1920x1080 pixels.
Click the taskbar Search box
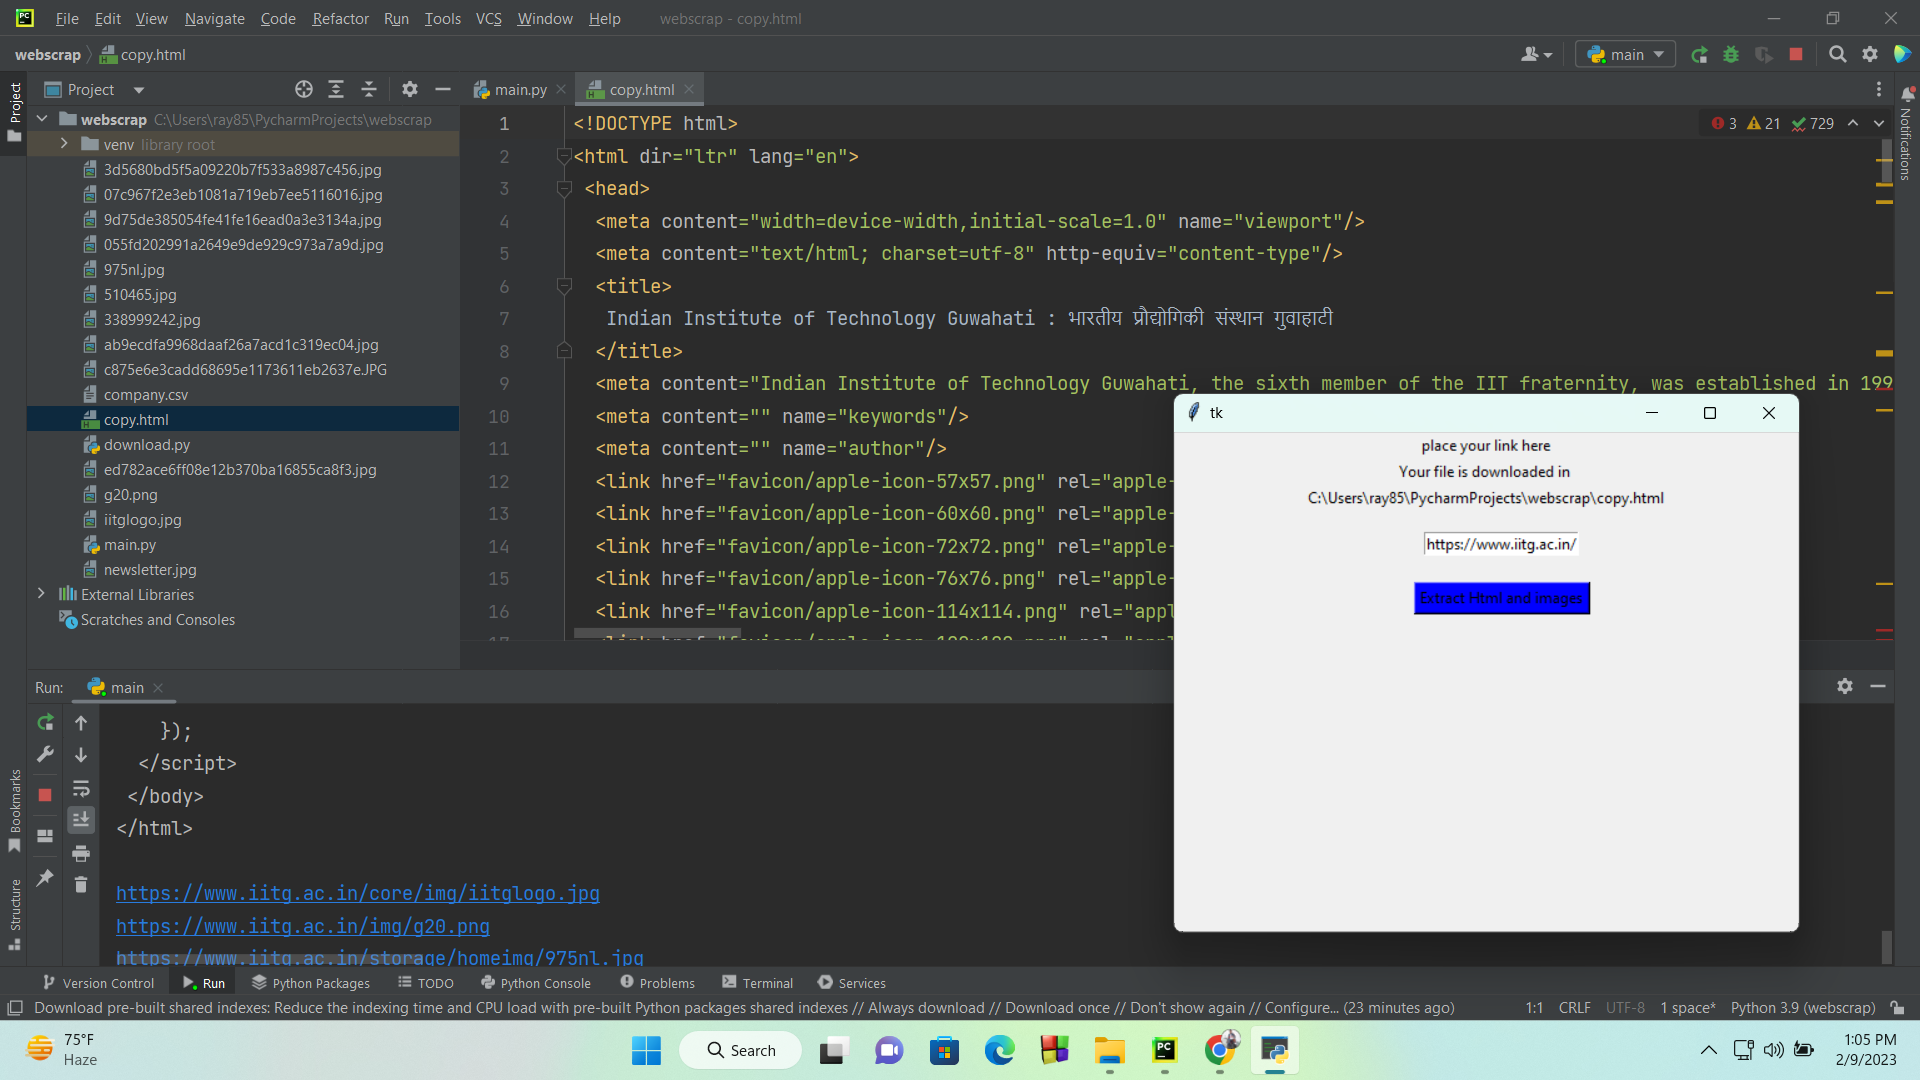(740, 1050)
